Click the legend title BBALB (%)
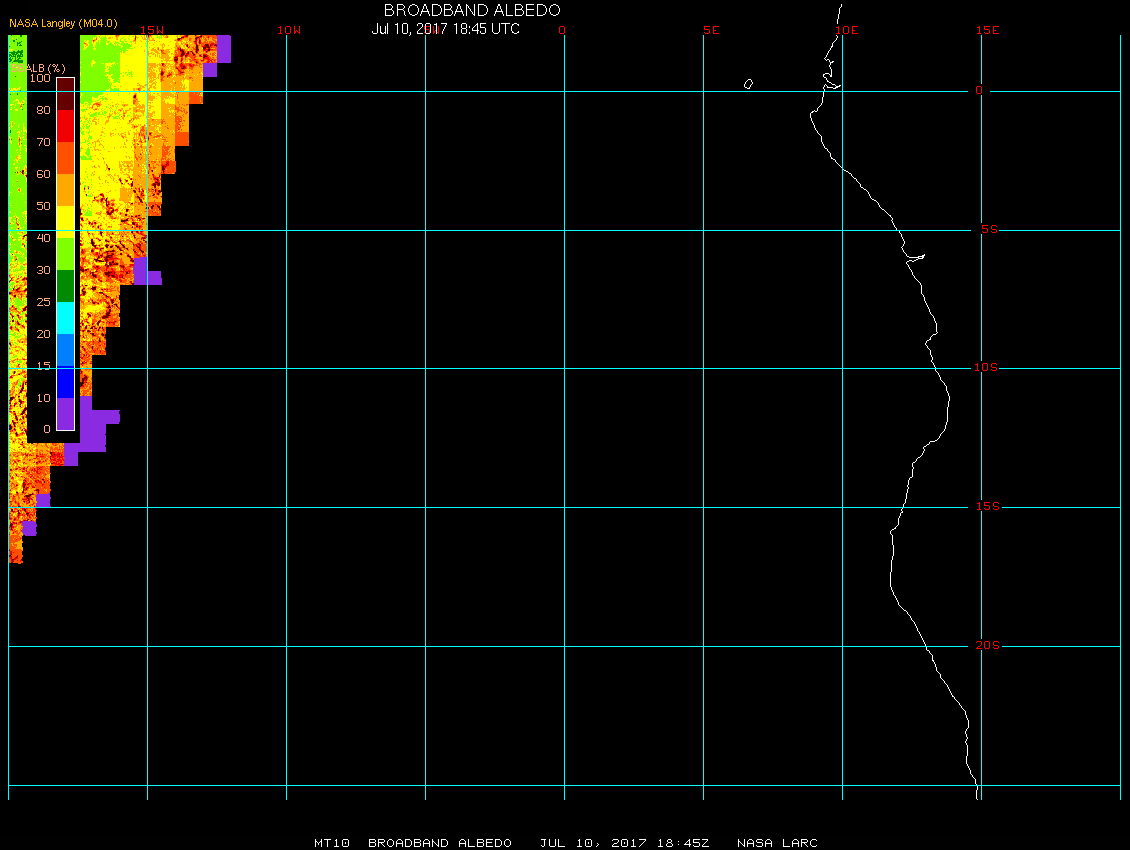The image size is (1130, 850). coord(39,68)
